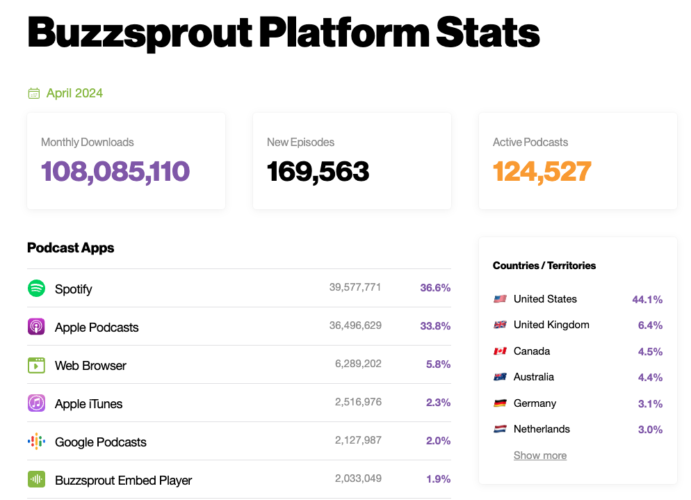Click Web Browser download count 6,289,202
Screen dimensions: 691x500
click(358, 364)
